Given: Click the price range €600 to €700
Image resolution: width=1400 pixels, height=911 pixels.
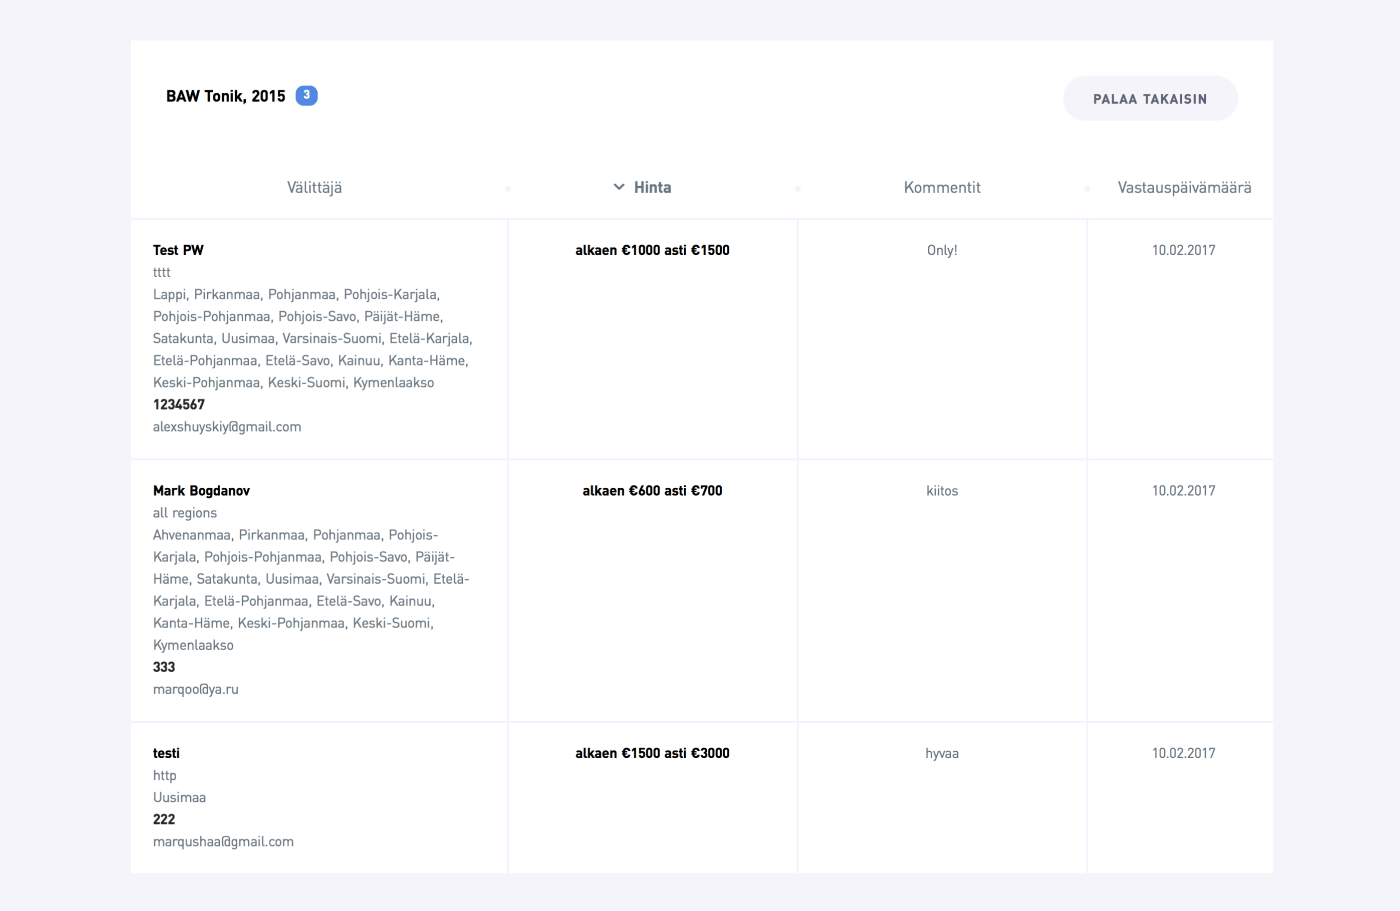Looking at the screenshot, I should click(x=652, y=491).
